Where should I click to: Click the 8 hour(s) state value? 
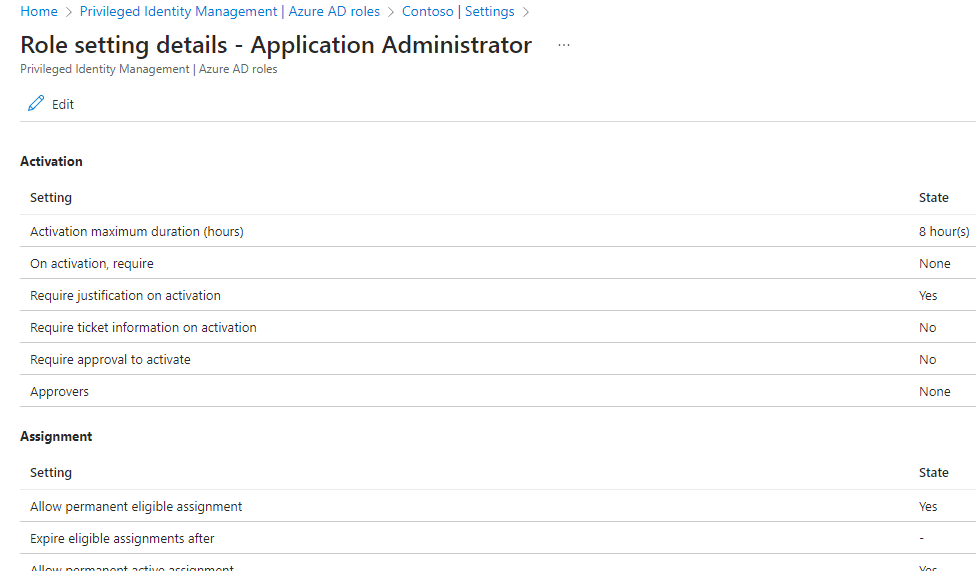tap(944, 232)
